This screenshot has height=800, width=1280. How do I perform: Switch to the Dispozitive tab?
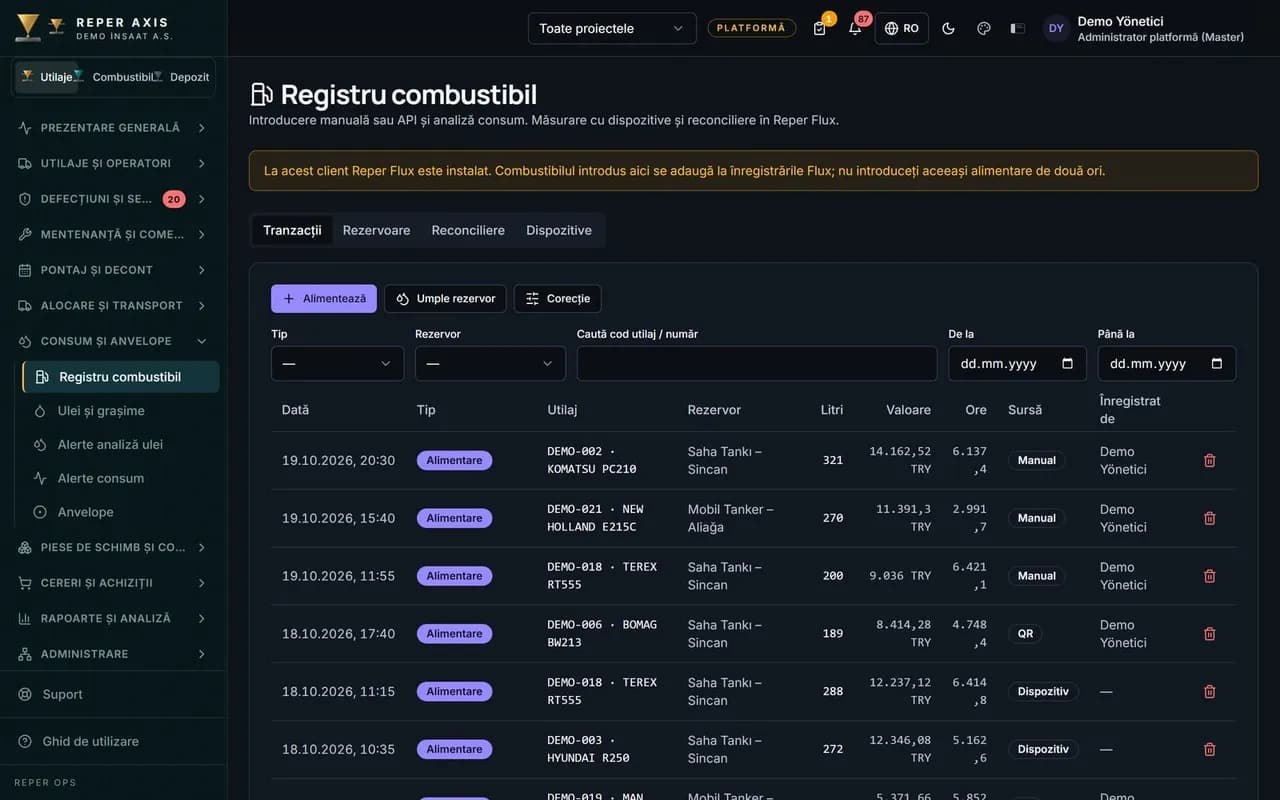(x=559, y=230)
